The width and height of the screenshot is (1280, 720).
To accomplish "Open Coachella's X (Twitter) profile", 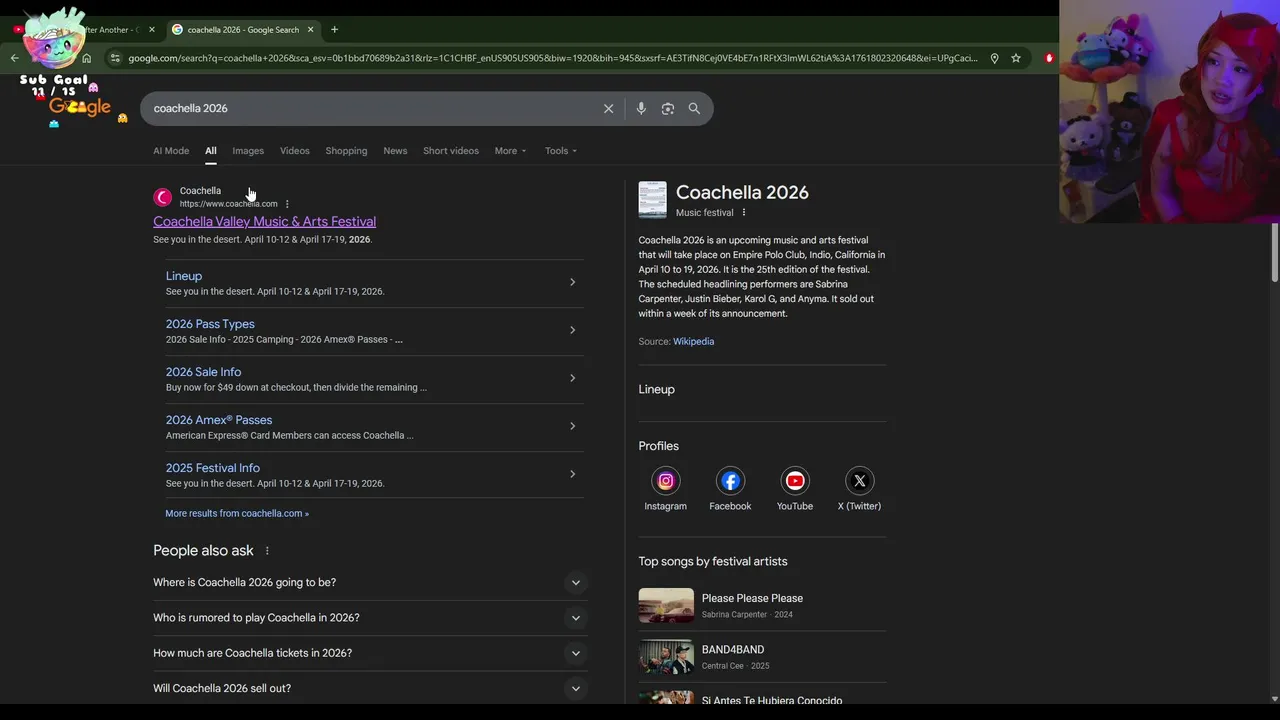I will [859, 481].
